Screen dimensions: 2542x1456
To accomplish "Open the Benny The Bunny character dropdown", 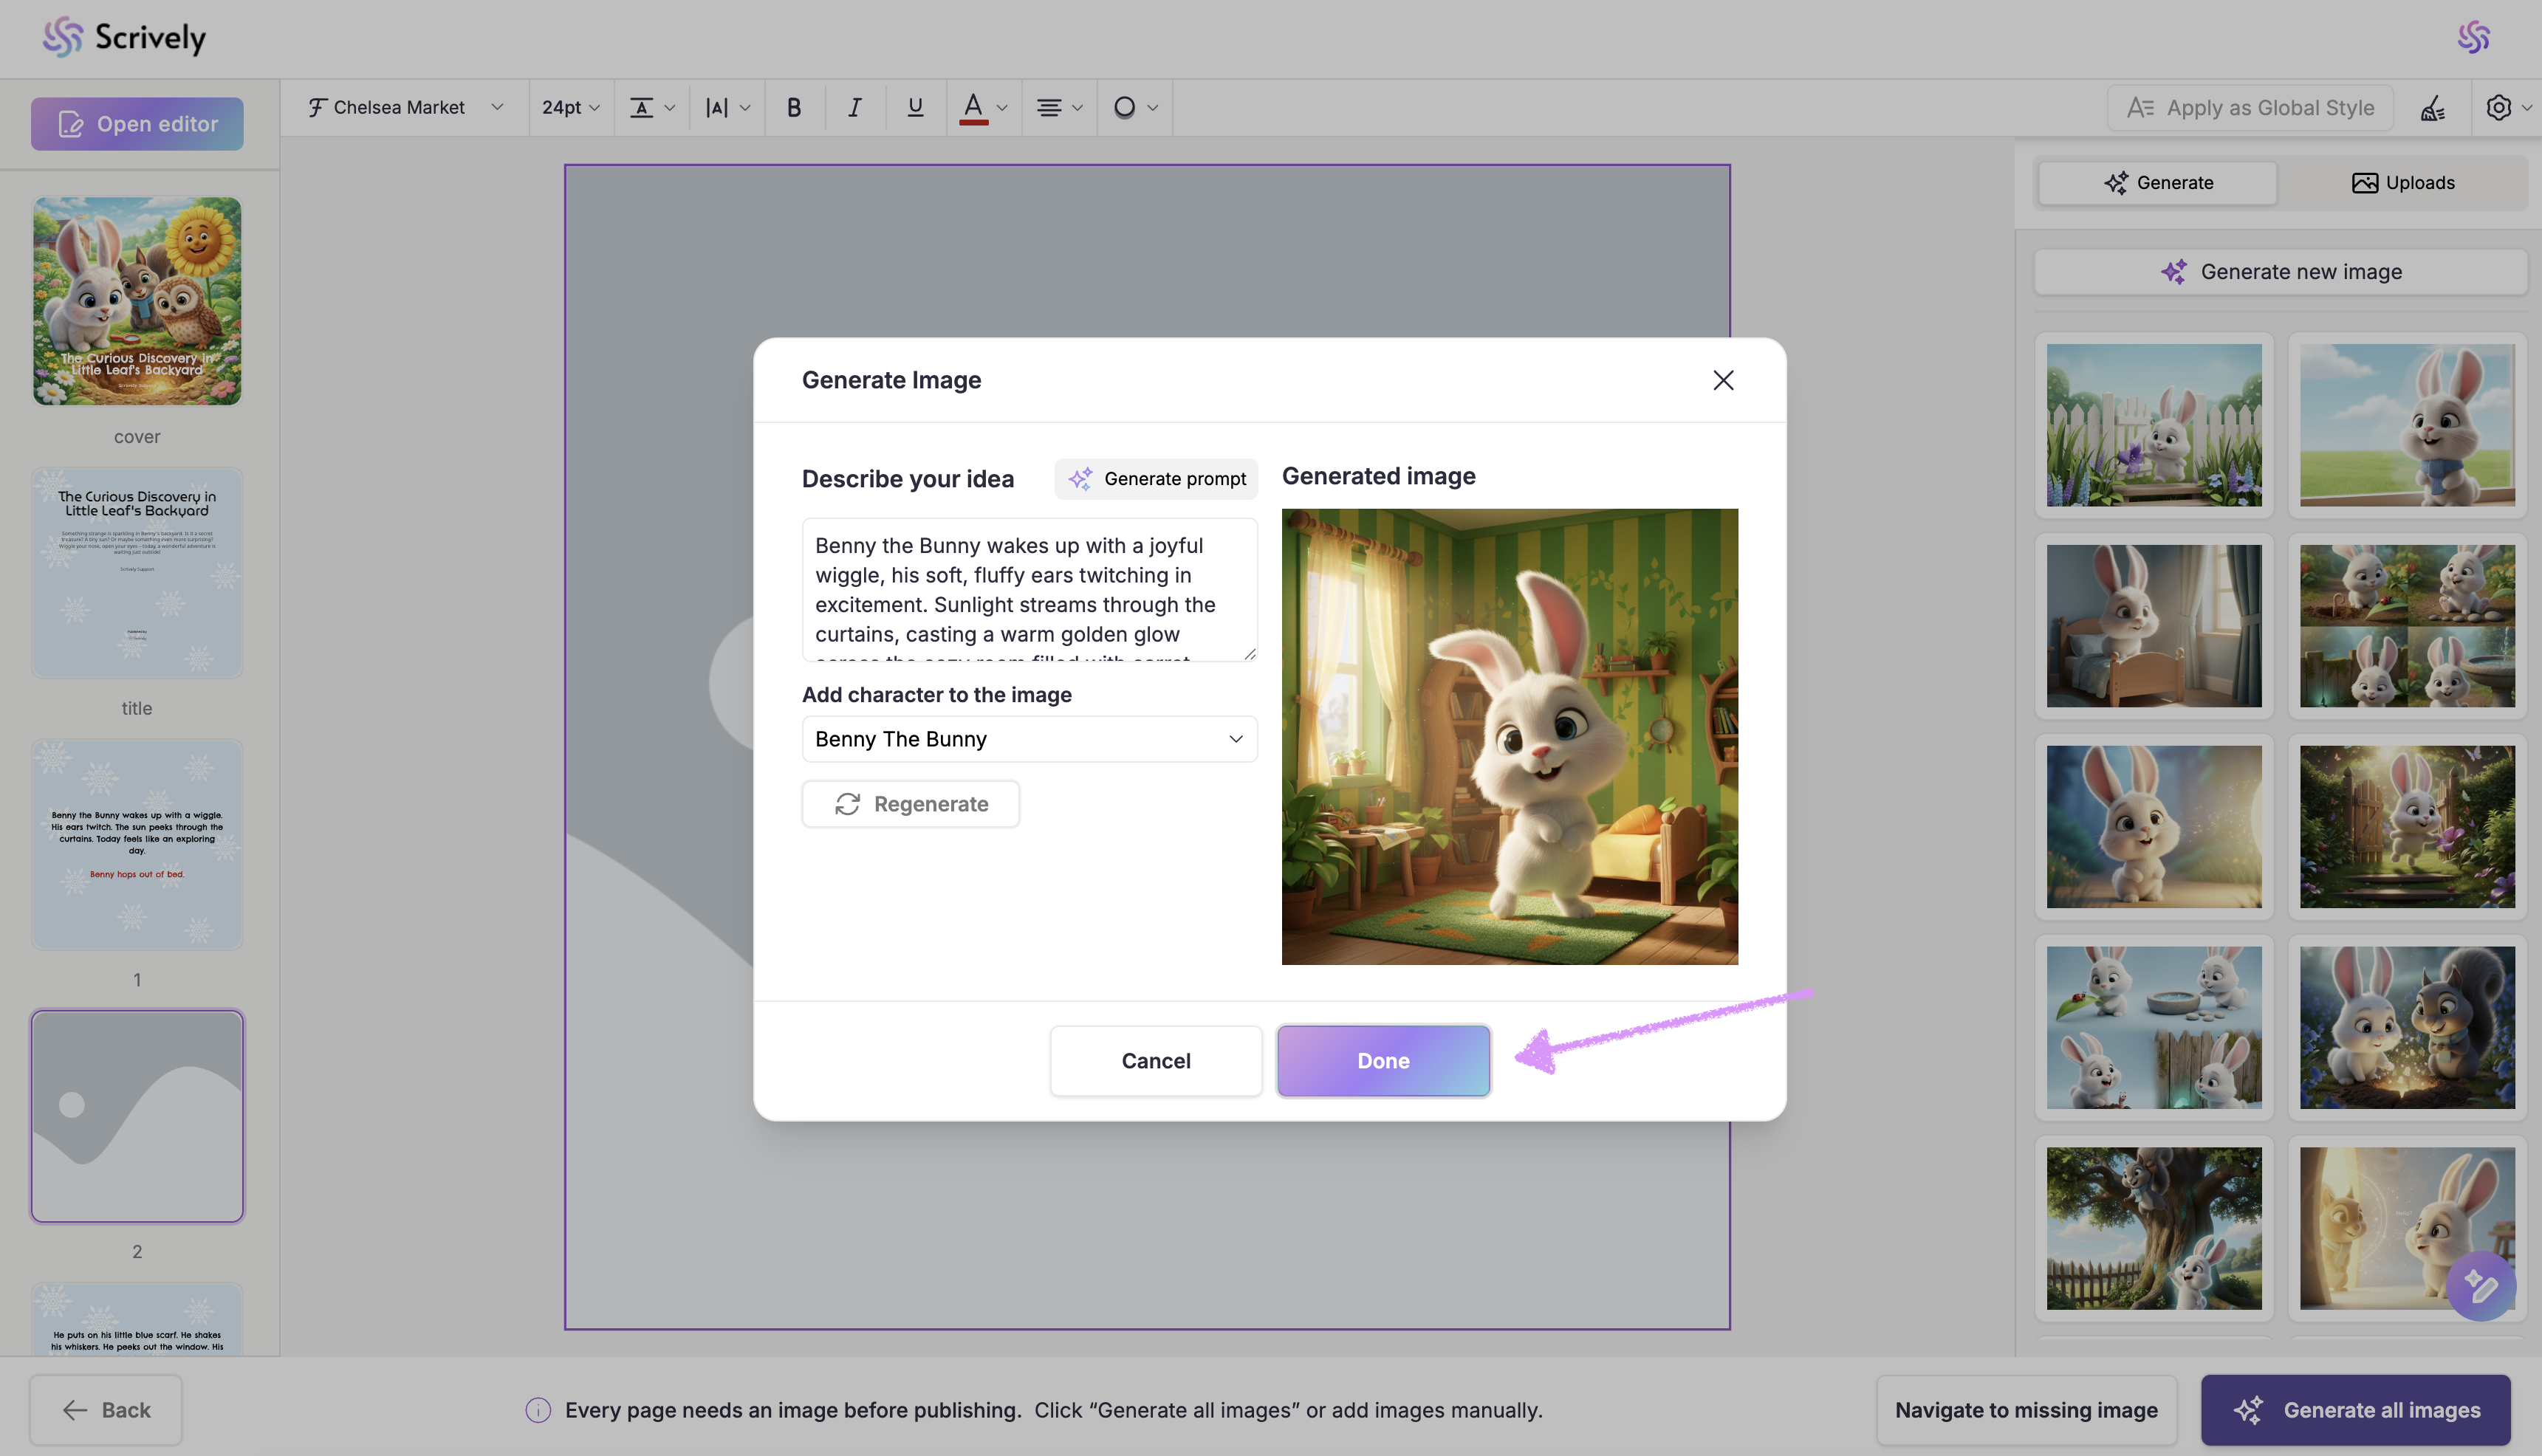I will pos(1029,739).
